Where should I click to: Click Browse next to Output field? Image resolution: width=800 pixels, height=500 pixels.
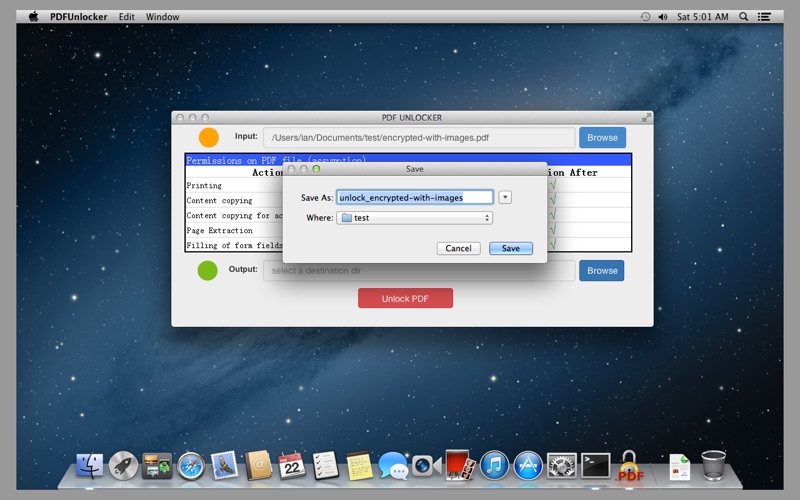pyautogui.click(x=602, y=270)
